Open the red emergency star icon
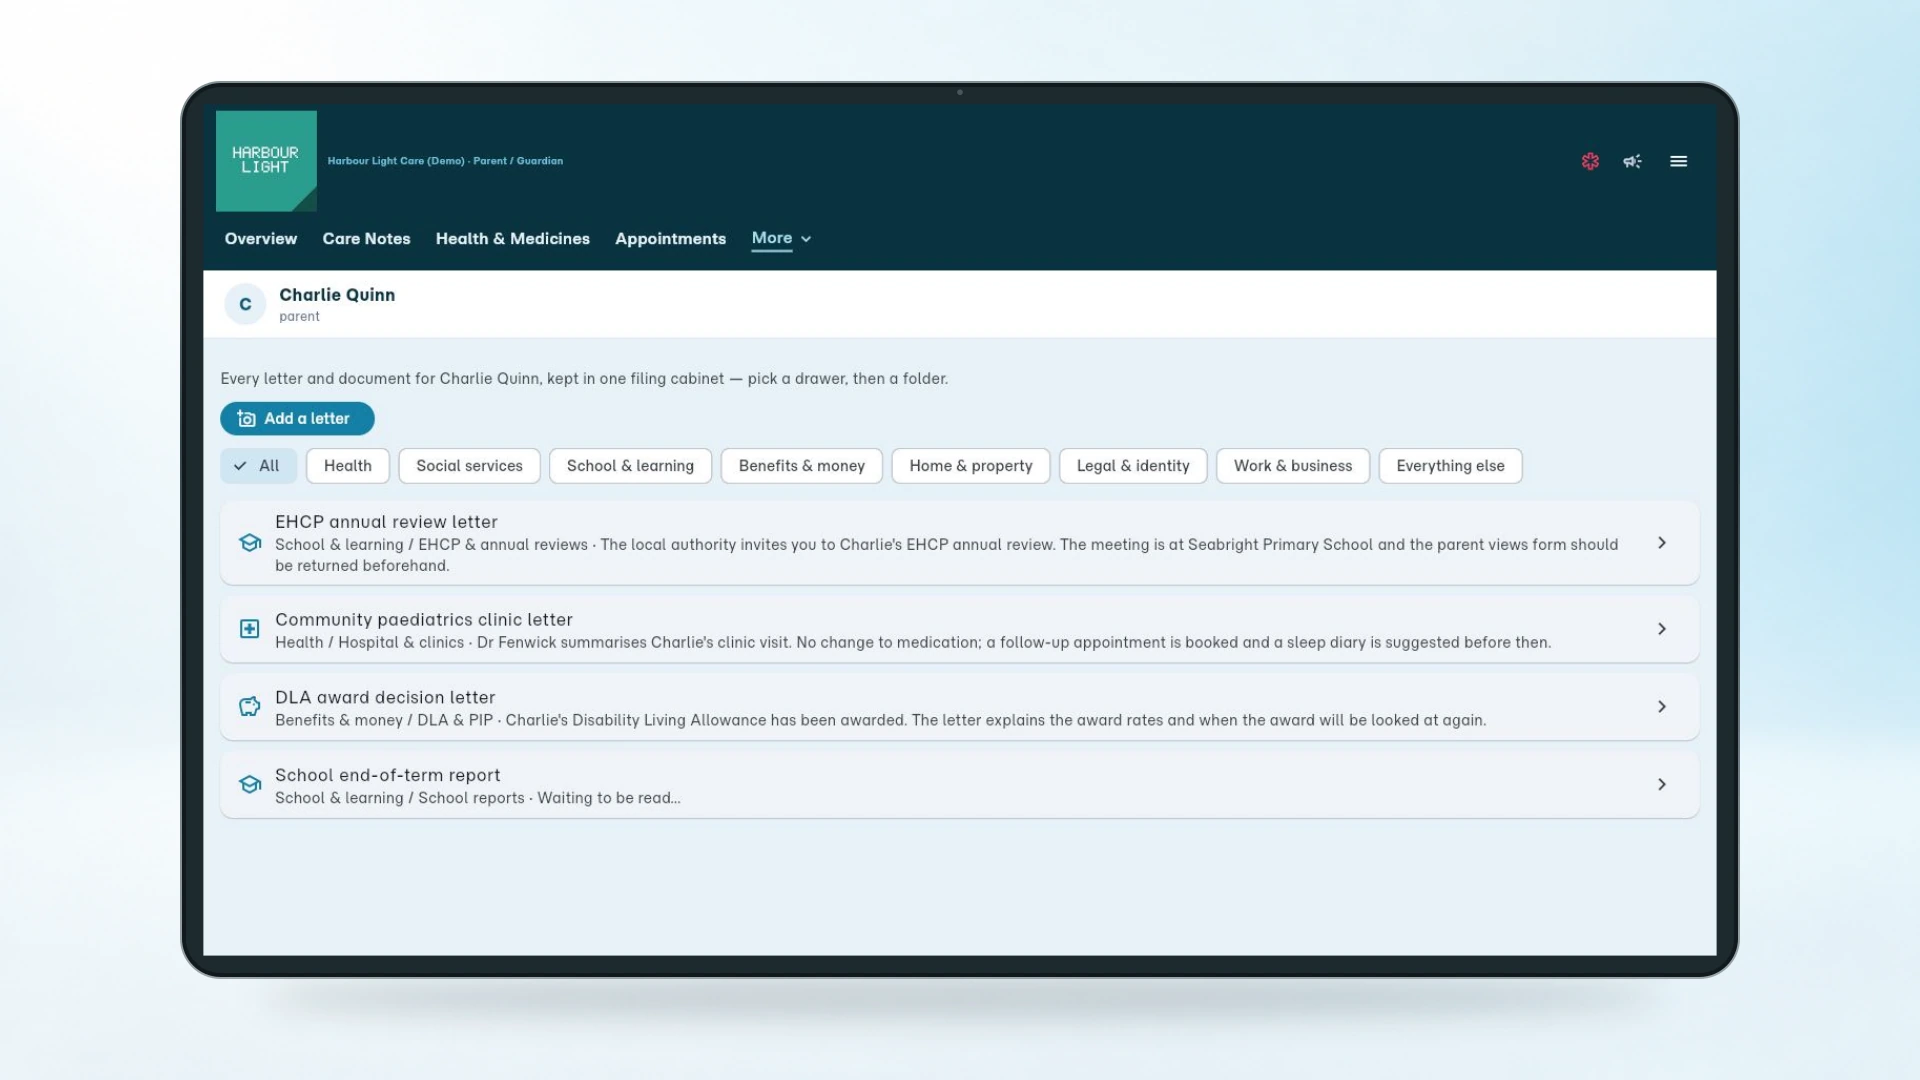This screenshot has width=1920, height=1080. coord(1590,161)
